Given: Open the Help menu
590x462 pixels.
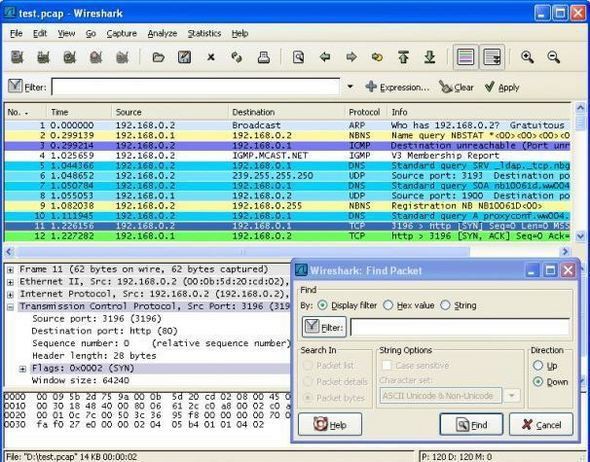Looking at the screenshot, I should click(x=240, y=33).
